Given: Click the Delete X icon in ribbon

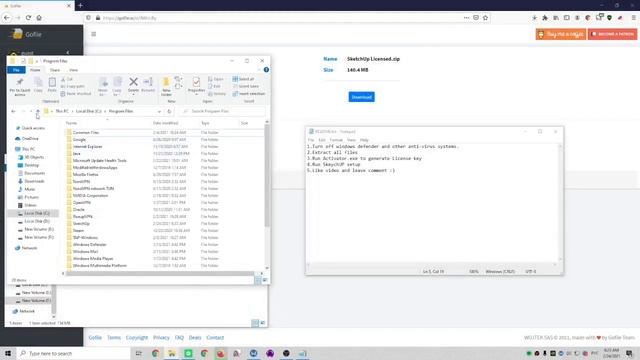Looking at the screenshot, I should (x=133, y=82).
